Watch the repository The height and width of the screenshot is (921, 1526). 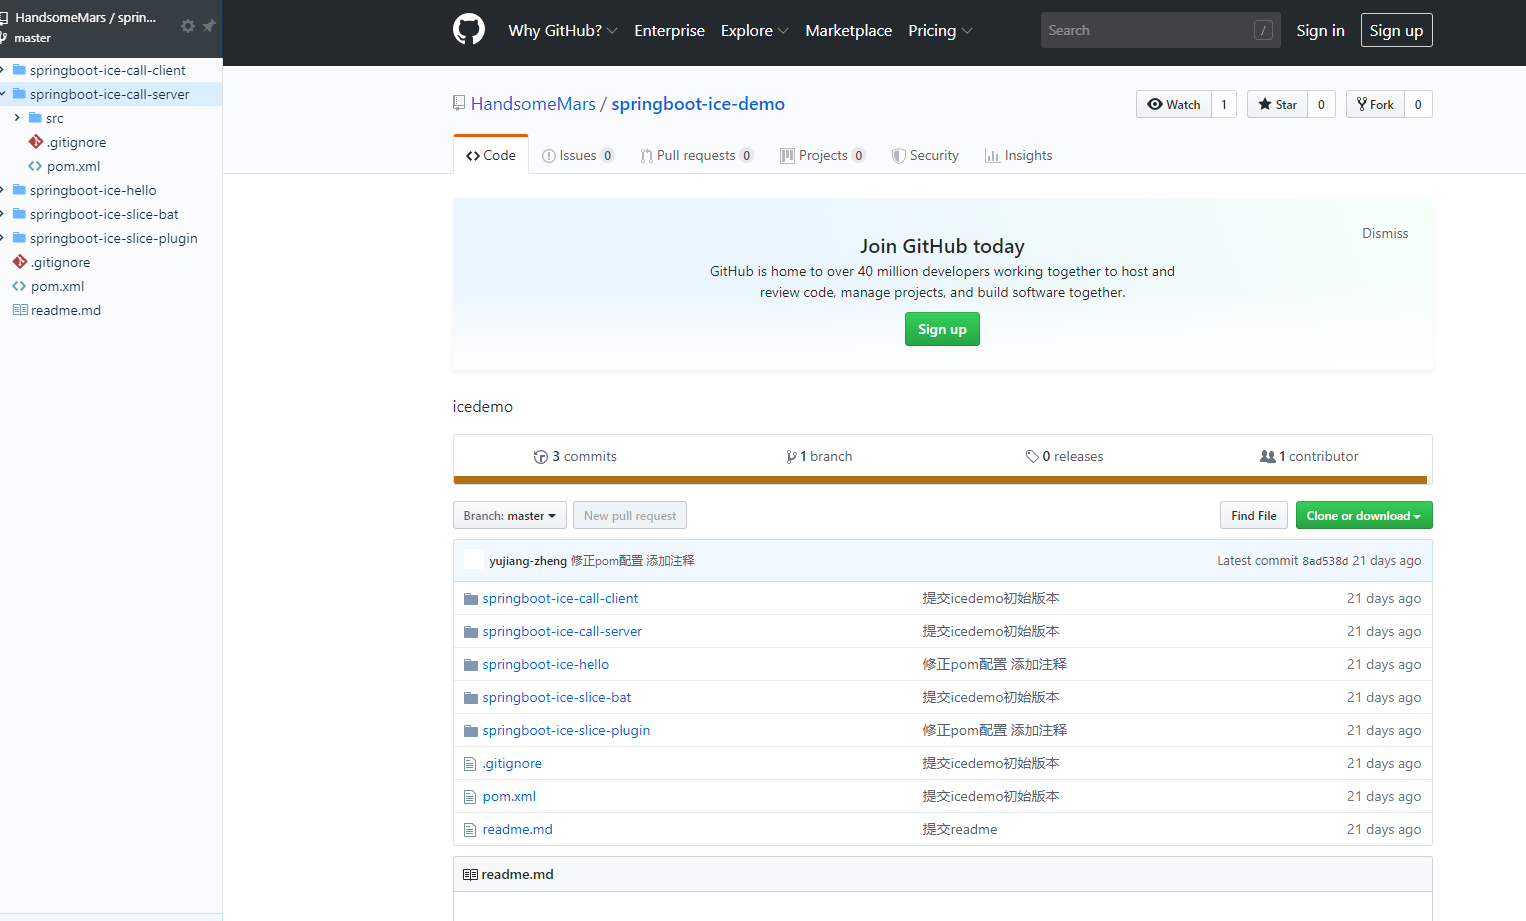1174,104
